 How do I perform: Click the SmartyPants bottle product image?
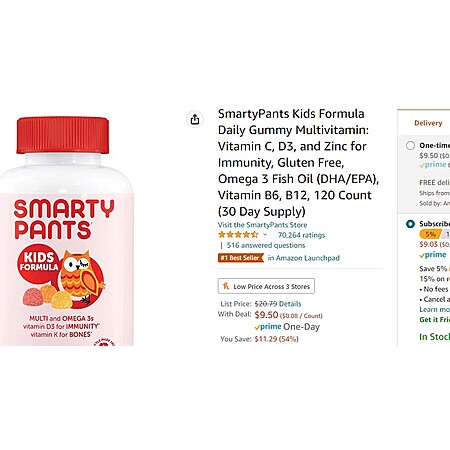tap(67, 231)
